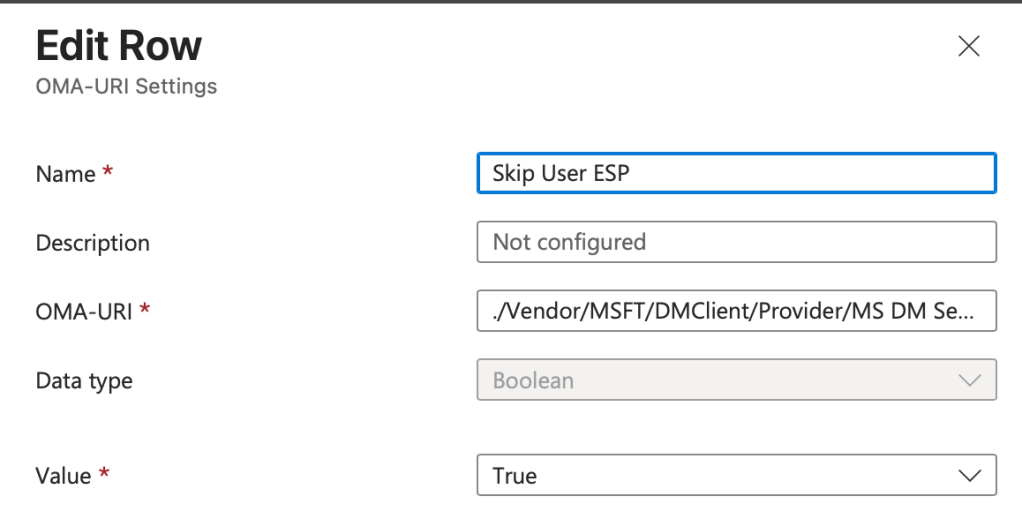Select the True text in Value
Image resolution: width=1022 pixels, height=519 pixels.
pos(515,476)
